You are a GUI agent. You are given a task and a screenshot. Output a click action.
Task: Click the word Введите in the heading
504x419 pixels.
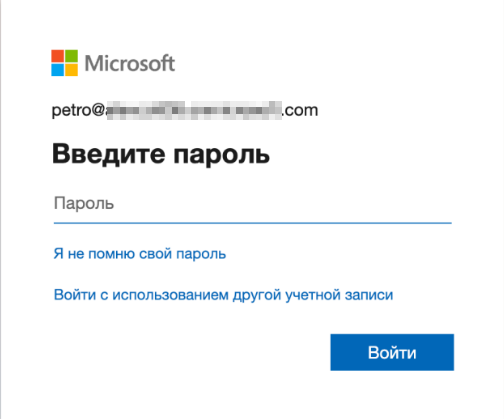(109, 153)
